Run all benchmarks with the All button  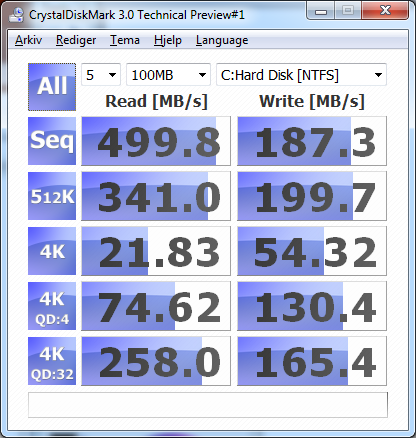(52, 87)
